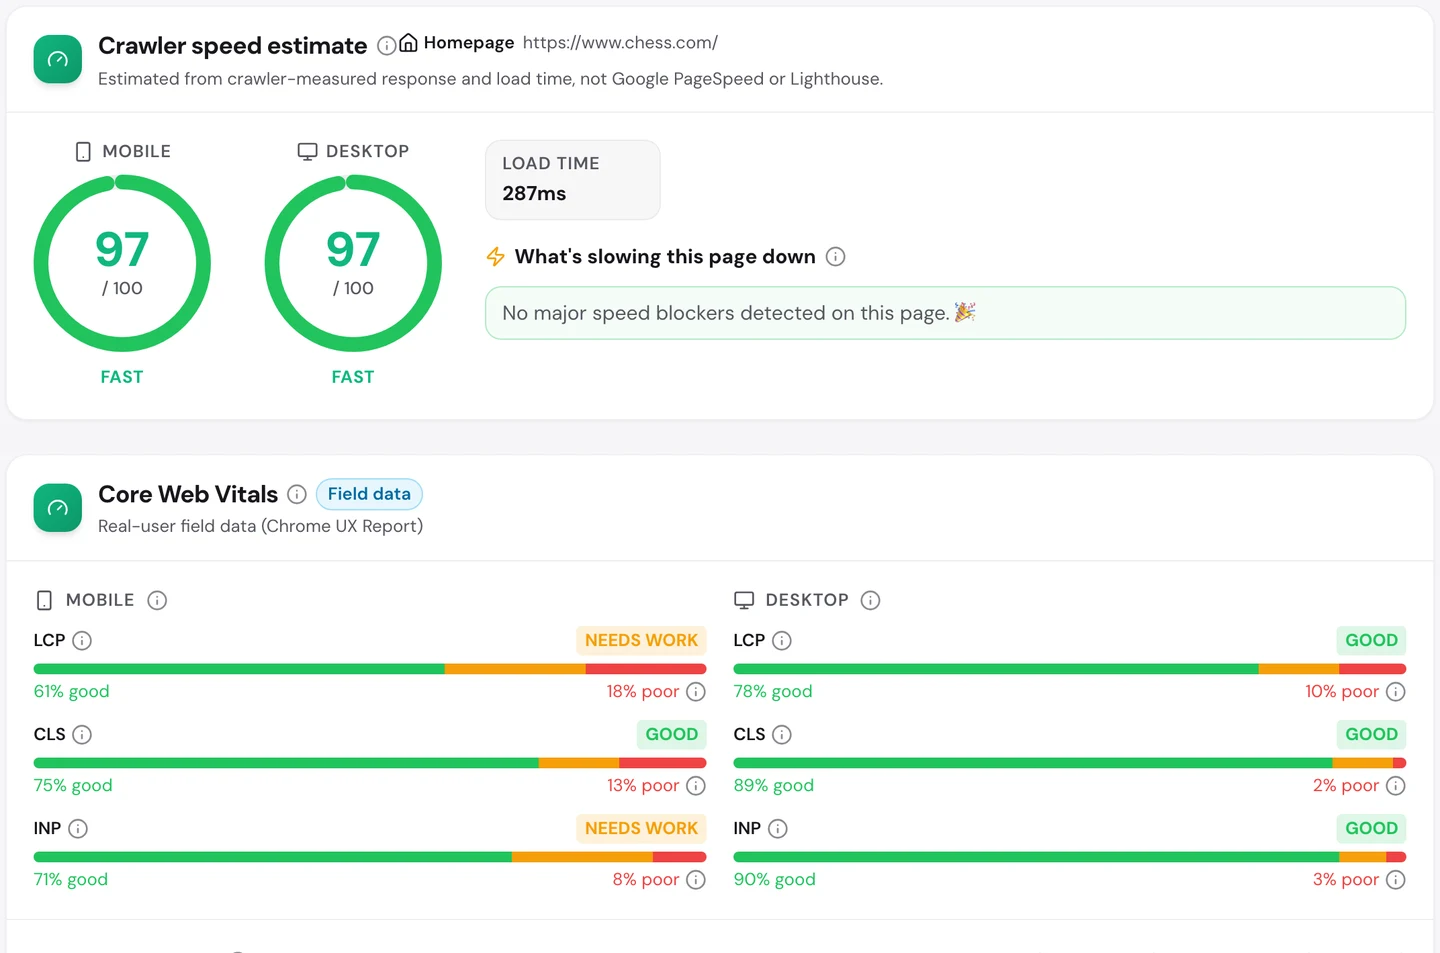Click 'Real-user field data (Chrome UX Report)' subtitle
This screenshot has width=1440, height=953.
click(x=260, y=526)
